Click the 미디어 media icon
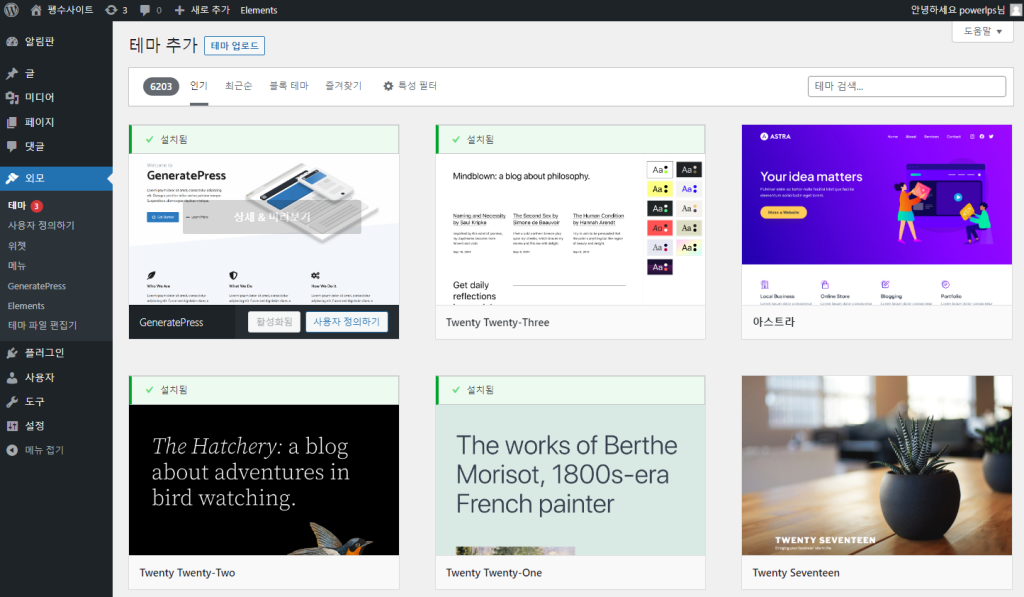Image resolution: width=1024 pixels, height=597 pixels. click(x=12, y=97)
